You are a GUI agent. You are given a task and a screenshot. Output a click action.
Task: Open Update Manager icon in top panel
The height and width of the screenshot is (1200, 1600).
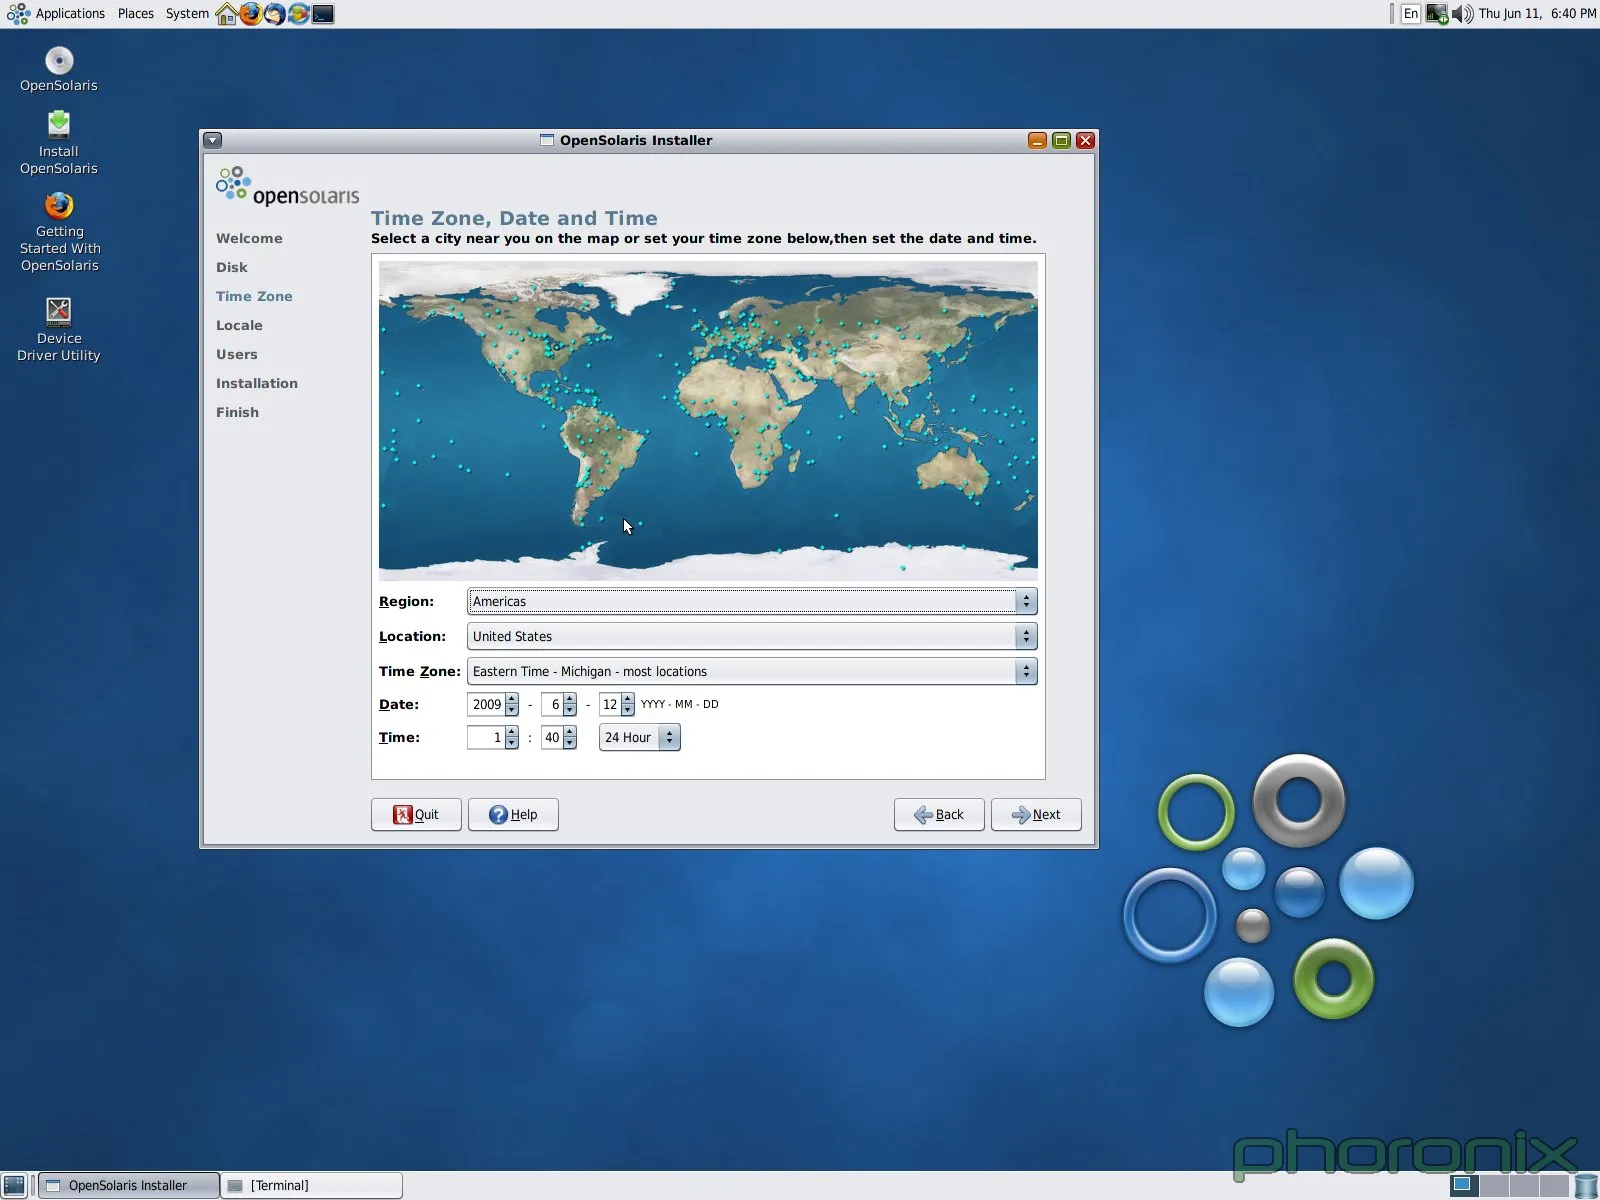pyautogui.click(x=299, y=14)
